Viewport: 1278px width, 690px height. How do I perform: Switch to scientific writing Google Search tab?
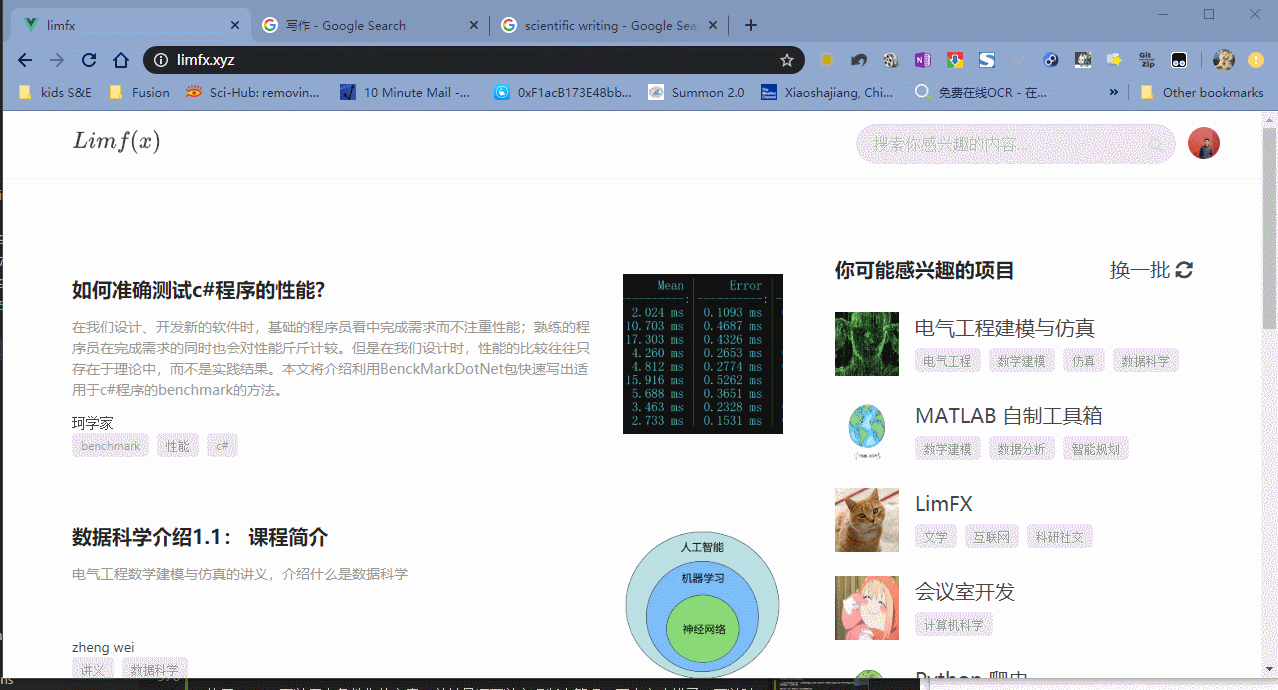pyautogui.click(x=609, y=25)
